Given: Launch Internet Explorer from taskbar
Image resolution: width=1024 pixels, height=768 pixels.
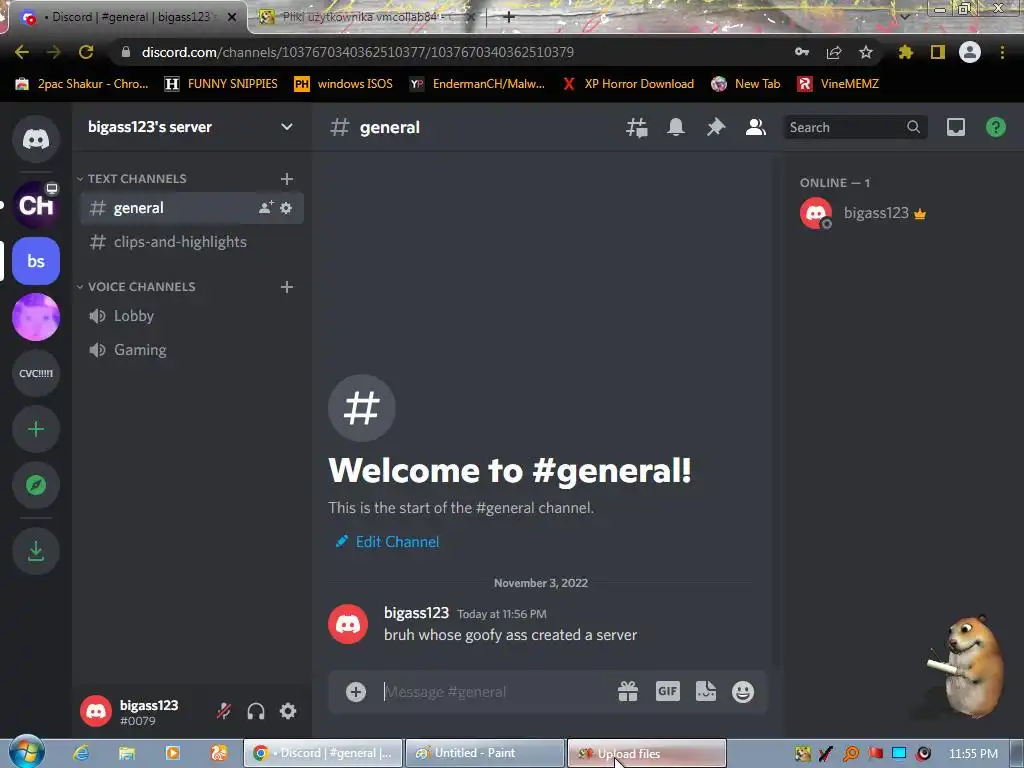Looking at the screenshot, I should click(81, 754).
